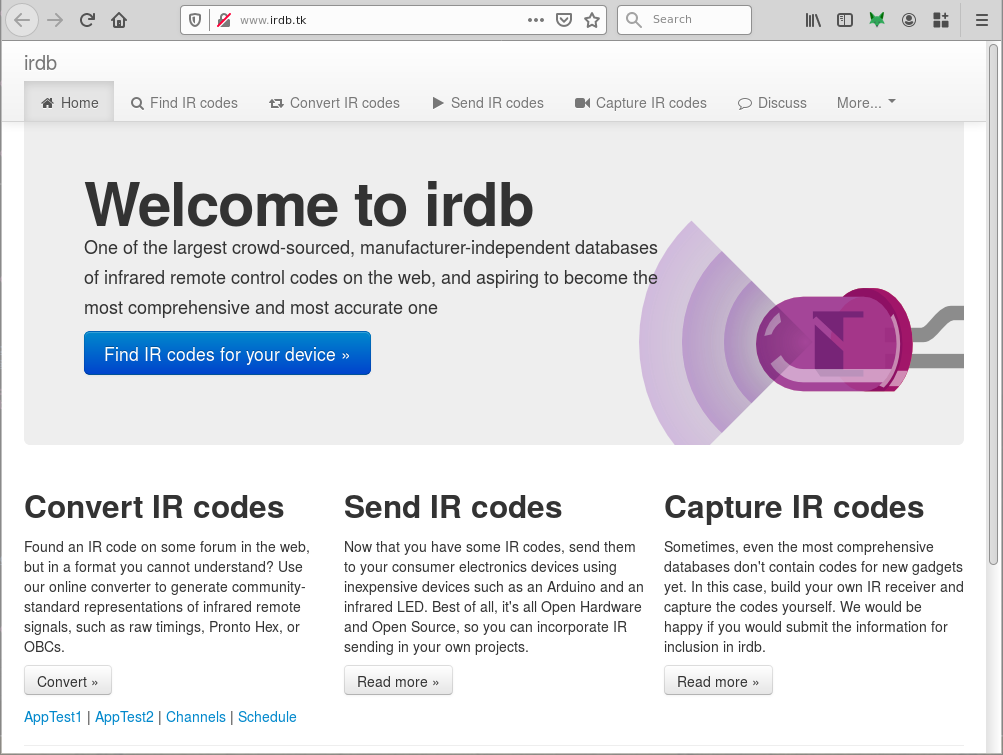Expand the More... navigation dropdown
The height and width of the screenshot is (755, 1003).
coord(866,103)
